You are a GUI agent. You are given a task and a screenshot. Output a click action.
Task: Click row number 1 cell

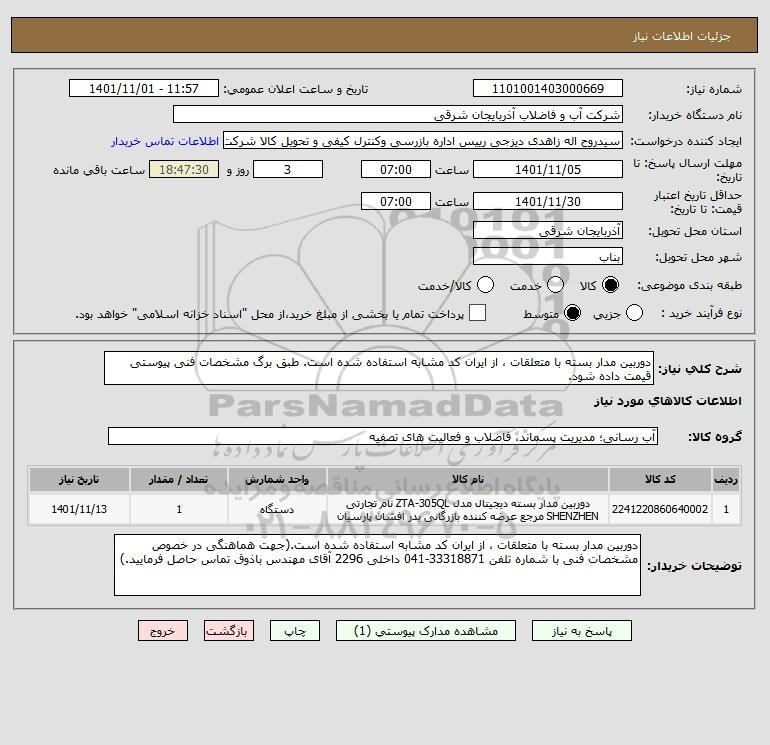click(x=726, y=509)
